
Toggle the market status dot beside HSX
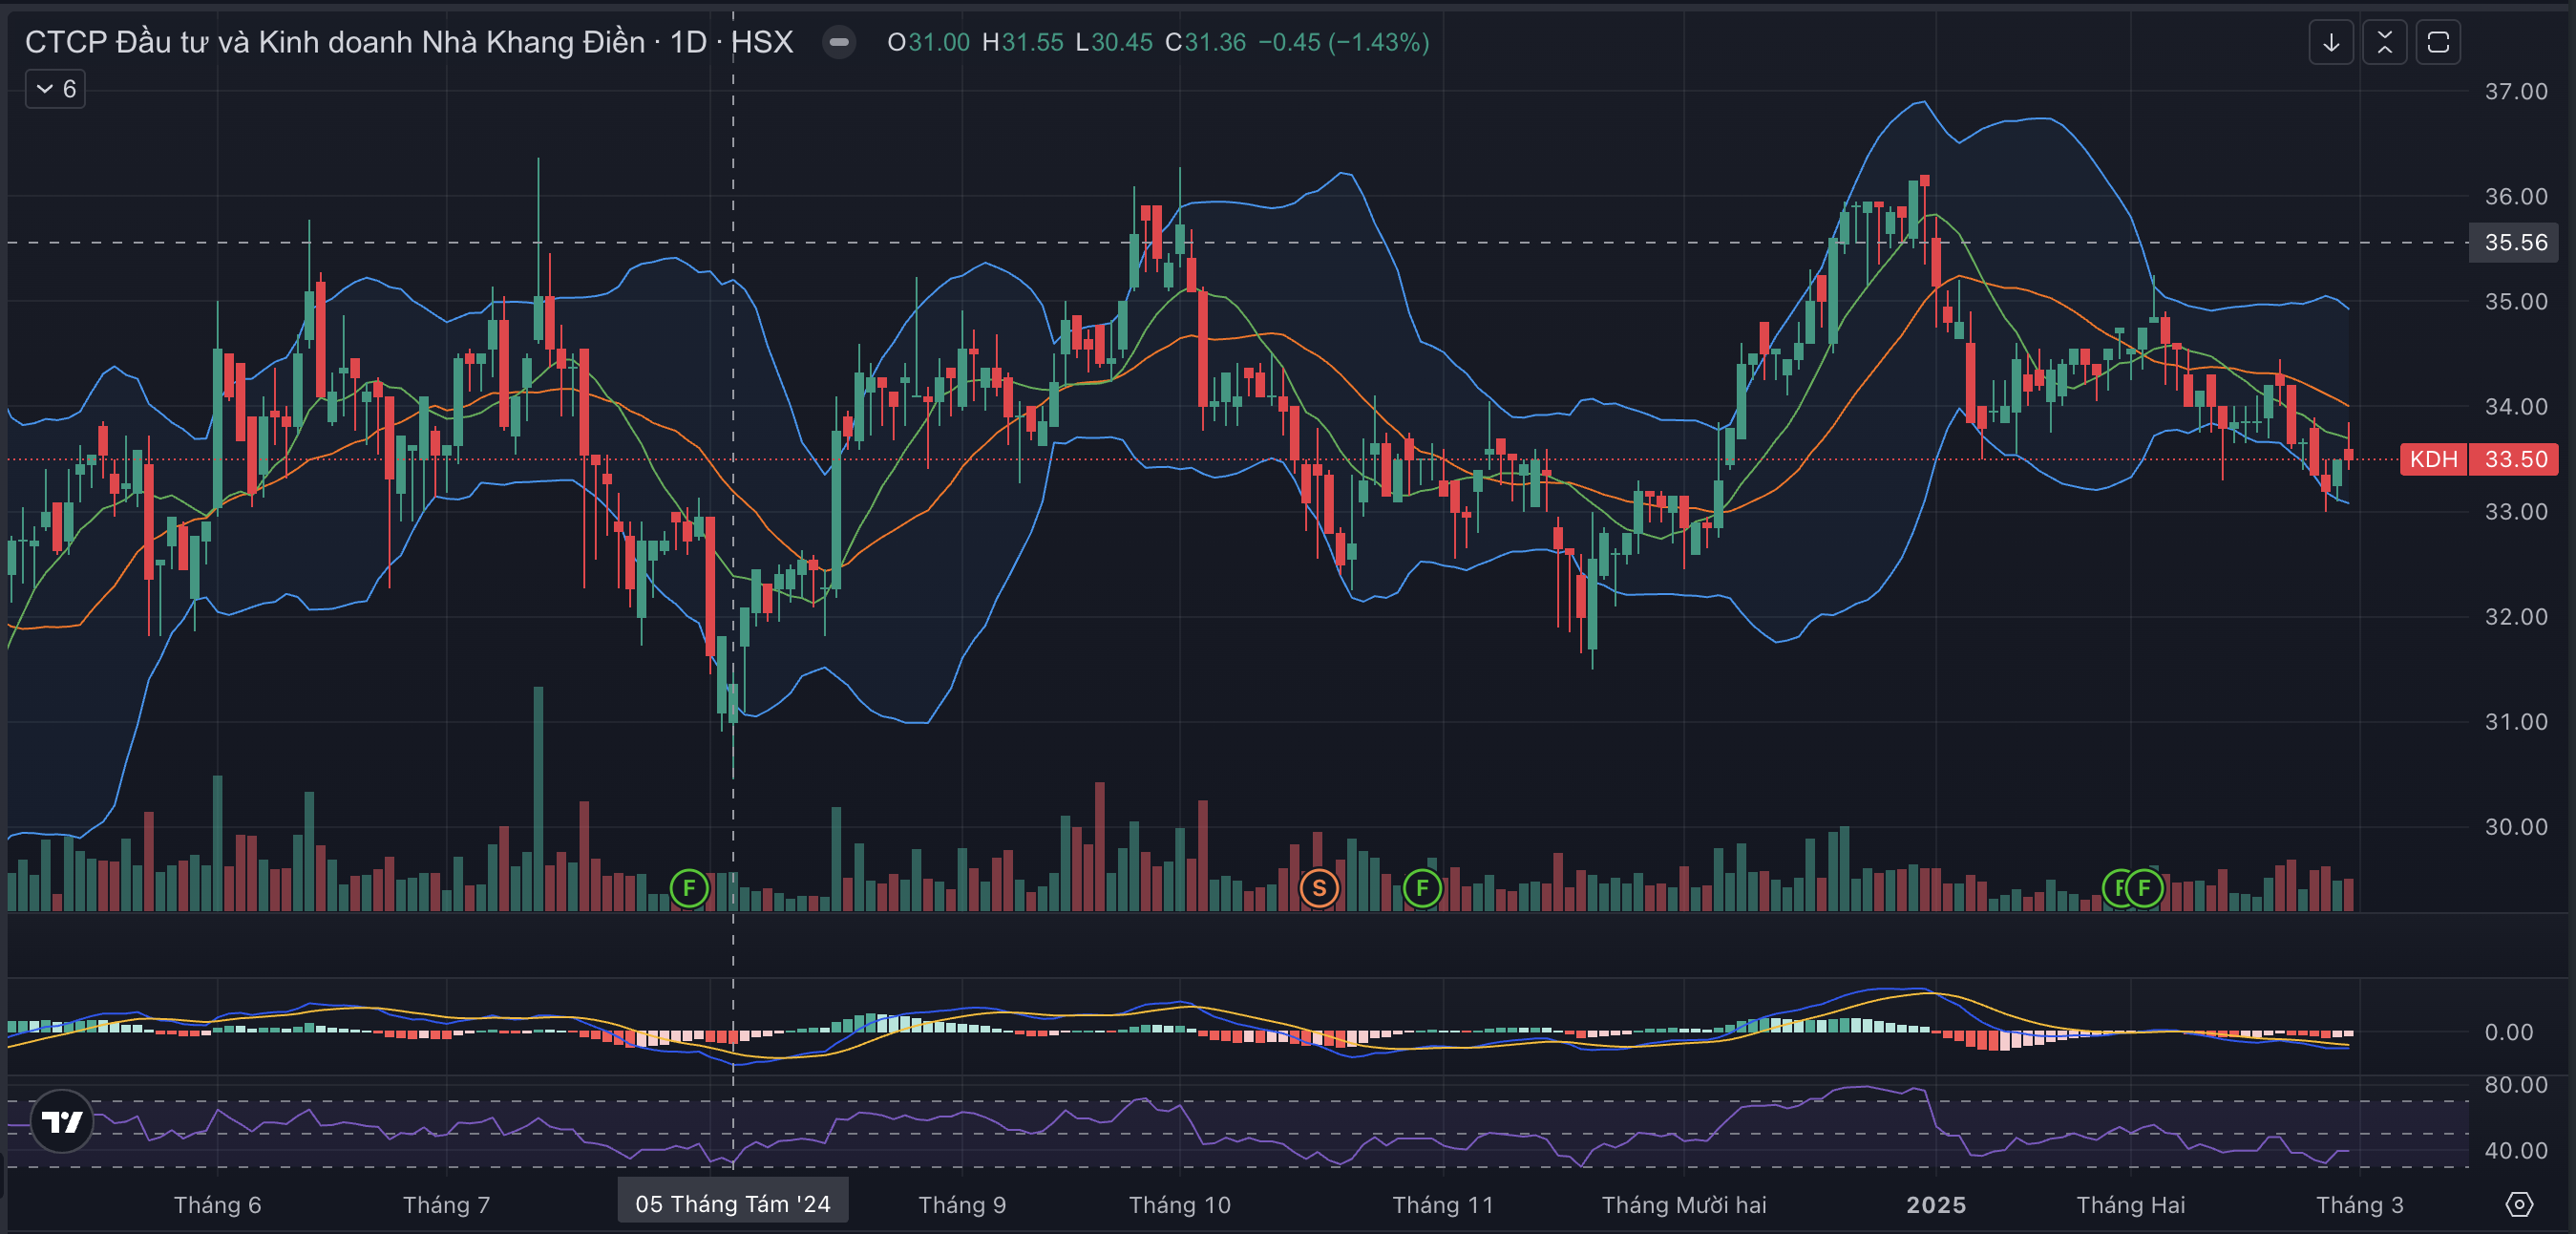tap(839, 42)
